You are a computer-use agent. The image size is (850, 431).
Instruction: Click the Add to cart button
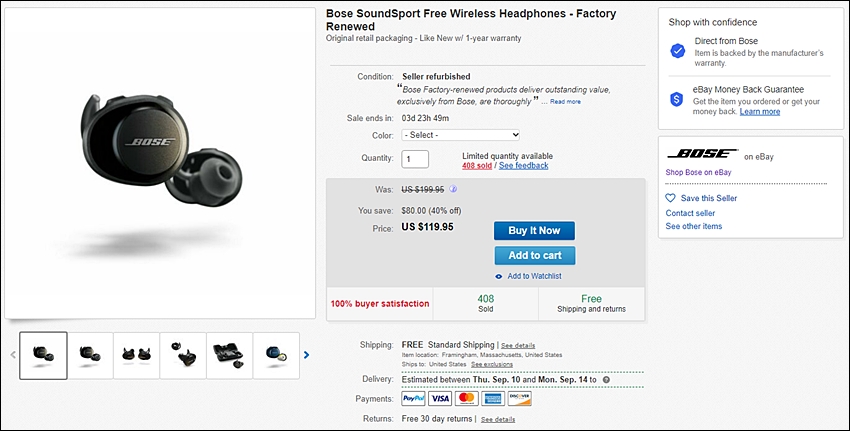(x=535, y=255)
